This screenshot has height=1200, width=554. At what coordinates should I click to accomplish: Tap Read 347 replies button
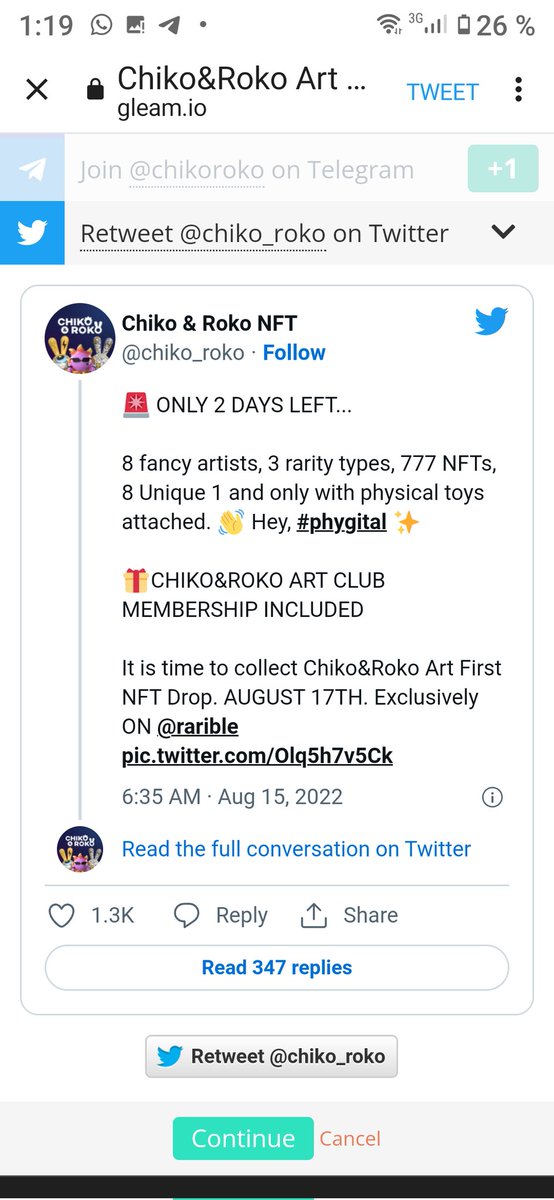pos(277,967)
